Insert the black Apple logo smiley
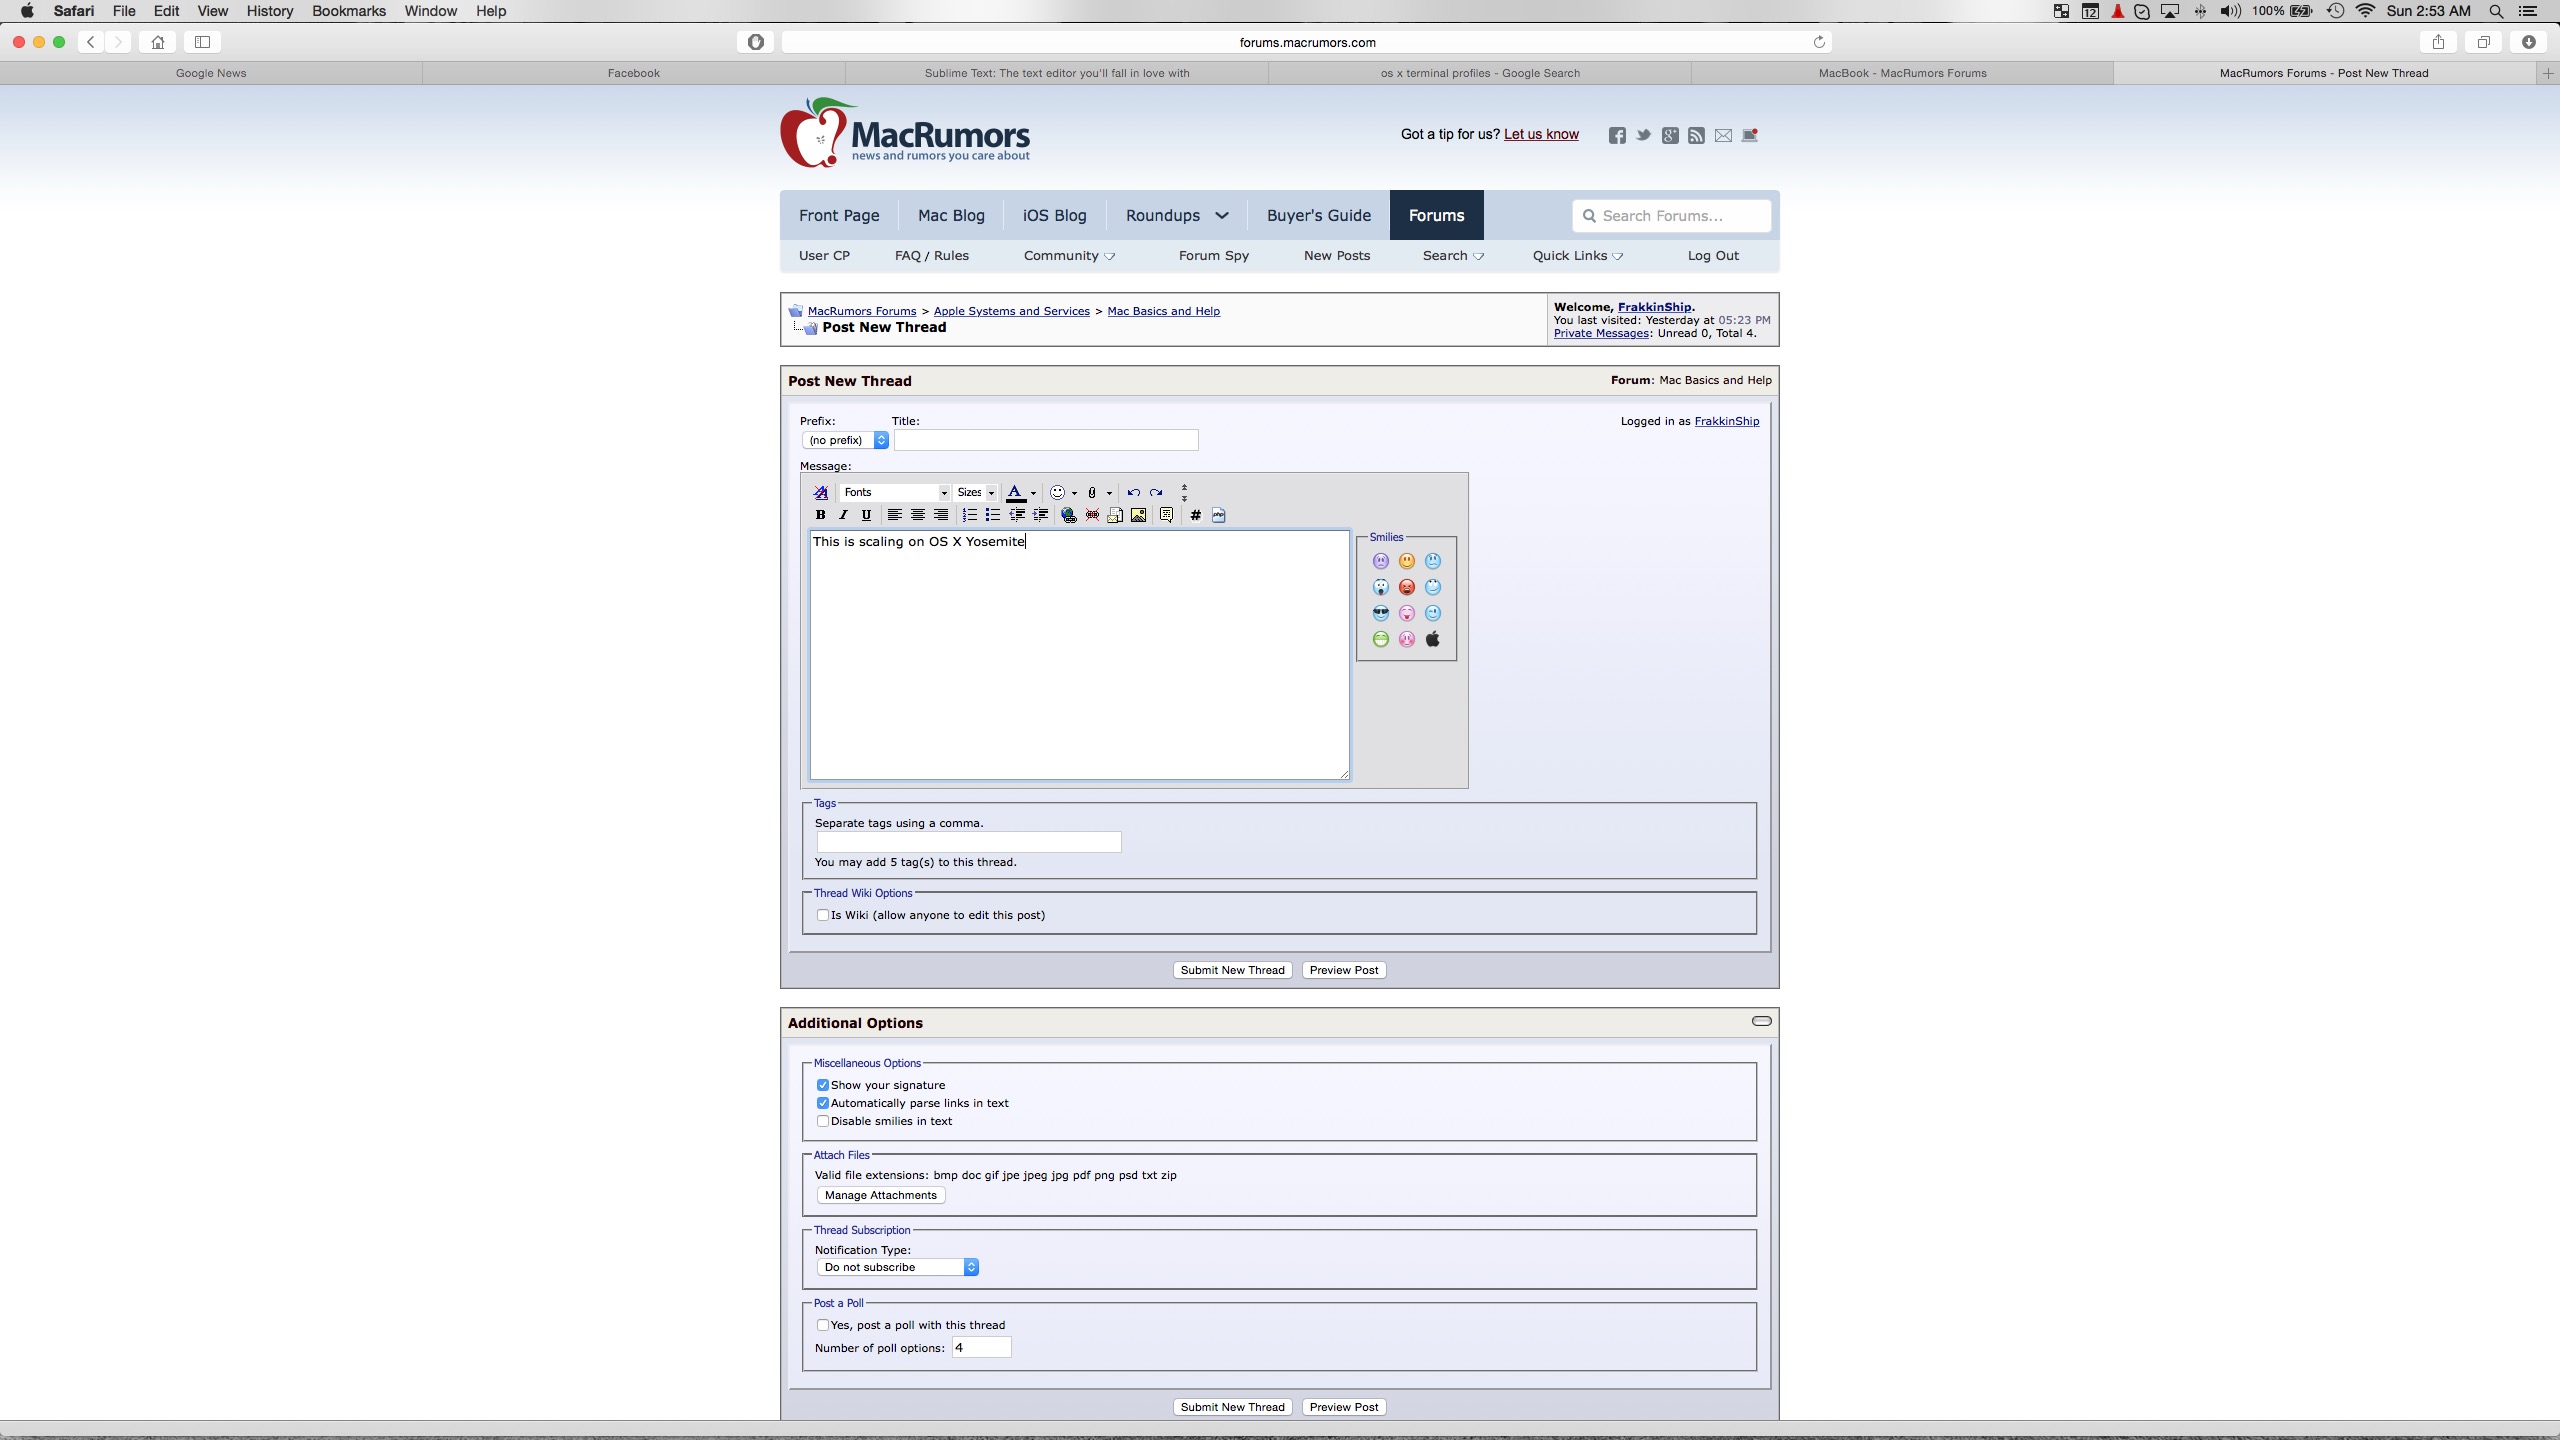The width and height of the screenshot is (2560, 1440). (x=1433, y=639)
